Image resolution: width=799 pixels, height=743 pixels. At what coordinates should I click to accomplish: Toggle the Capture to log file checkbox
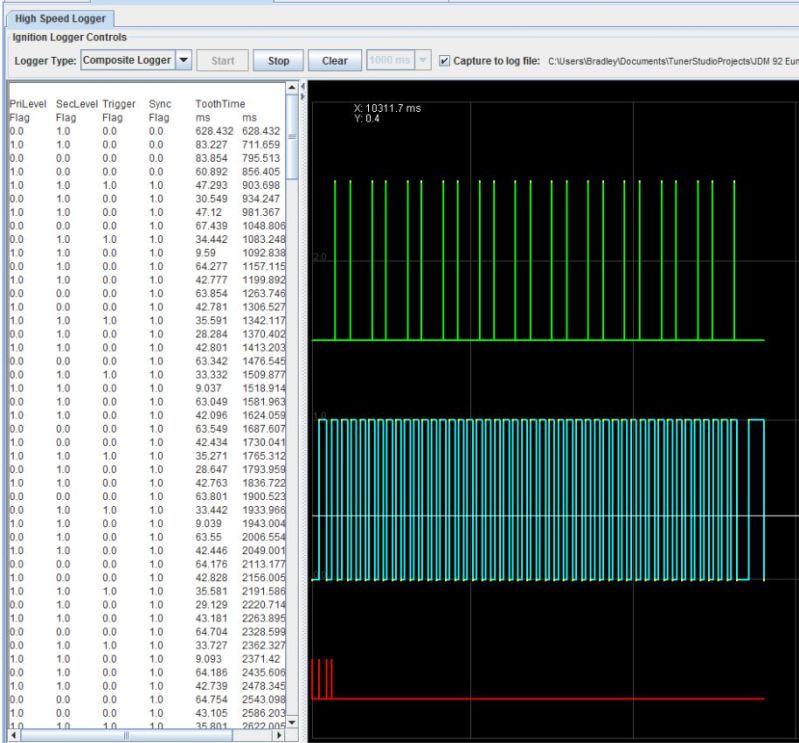point(444,60)
